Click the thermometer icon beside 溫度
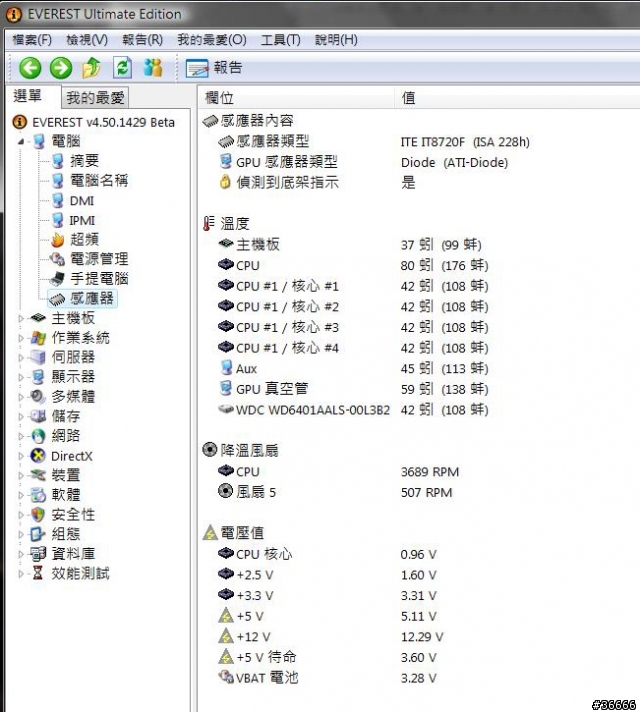640x713 pixels. (x=209, y=224)
